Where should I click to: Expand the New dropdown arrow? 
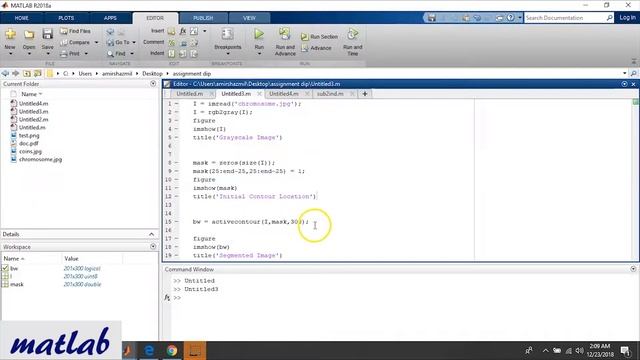(x=10, y=54)
